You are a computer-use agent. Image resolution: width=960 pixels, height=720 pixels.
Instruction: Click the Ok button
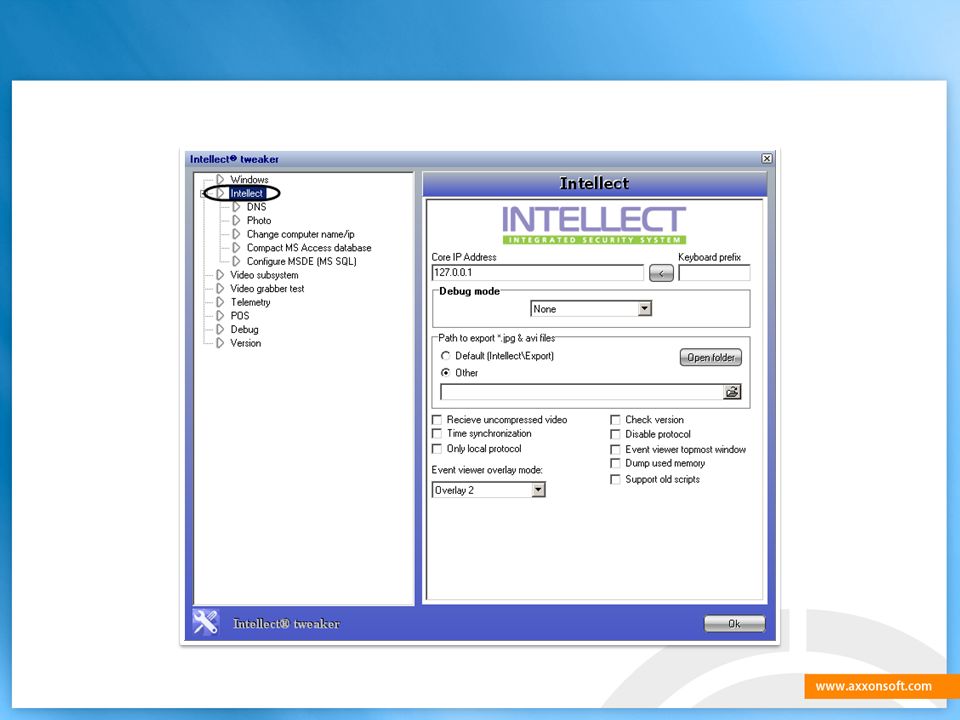point(734,624)
